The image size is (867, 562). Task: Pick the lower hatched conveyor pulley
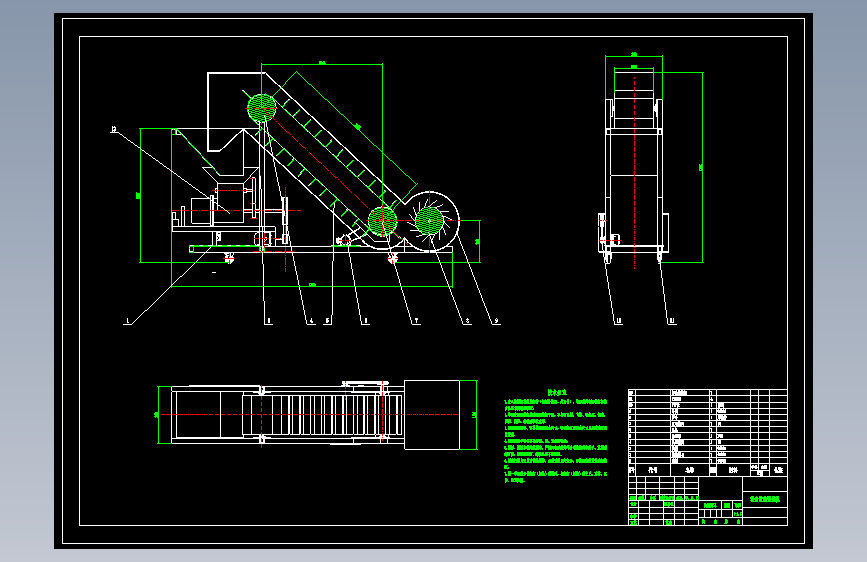(382, 221)
